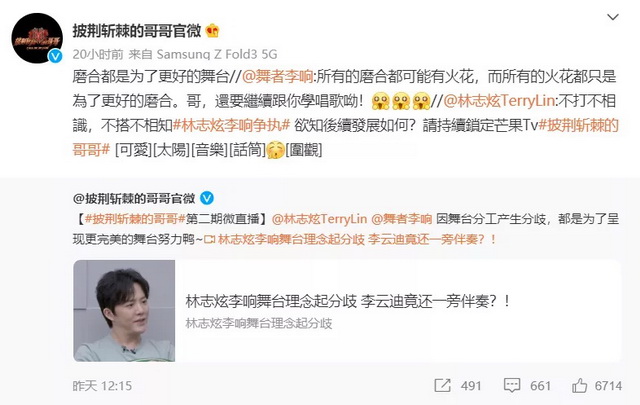The height and width of the screenshot is (405, 640).
Task: Open @舞者李响 mention in reposted post
Action: (401, 219)
